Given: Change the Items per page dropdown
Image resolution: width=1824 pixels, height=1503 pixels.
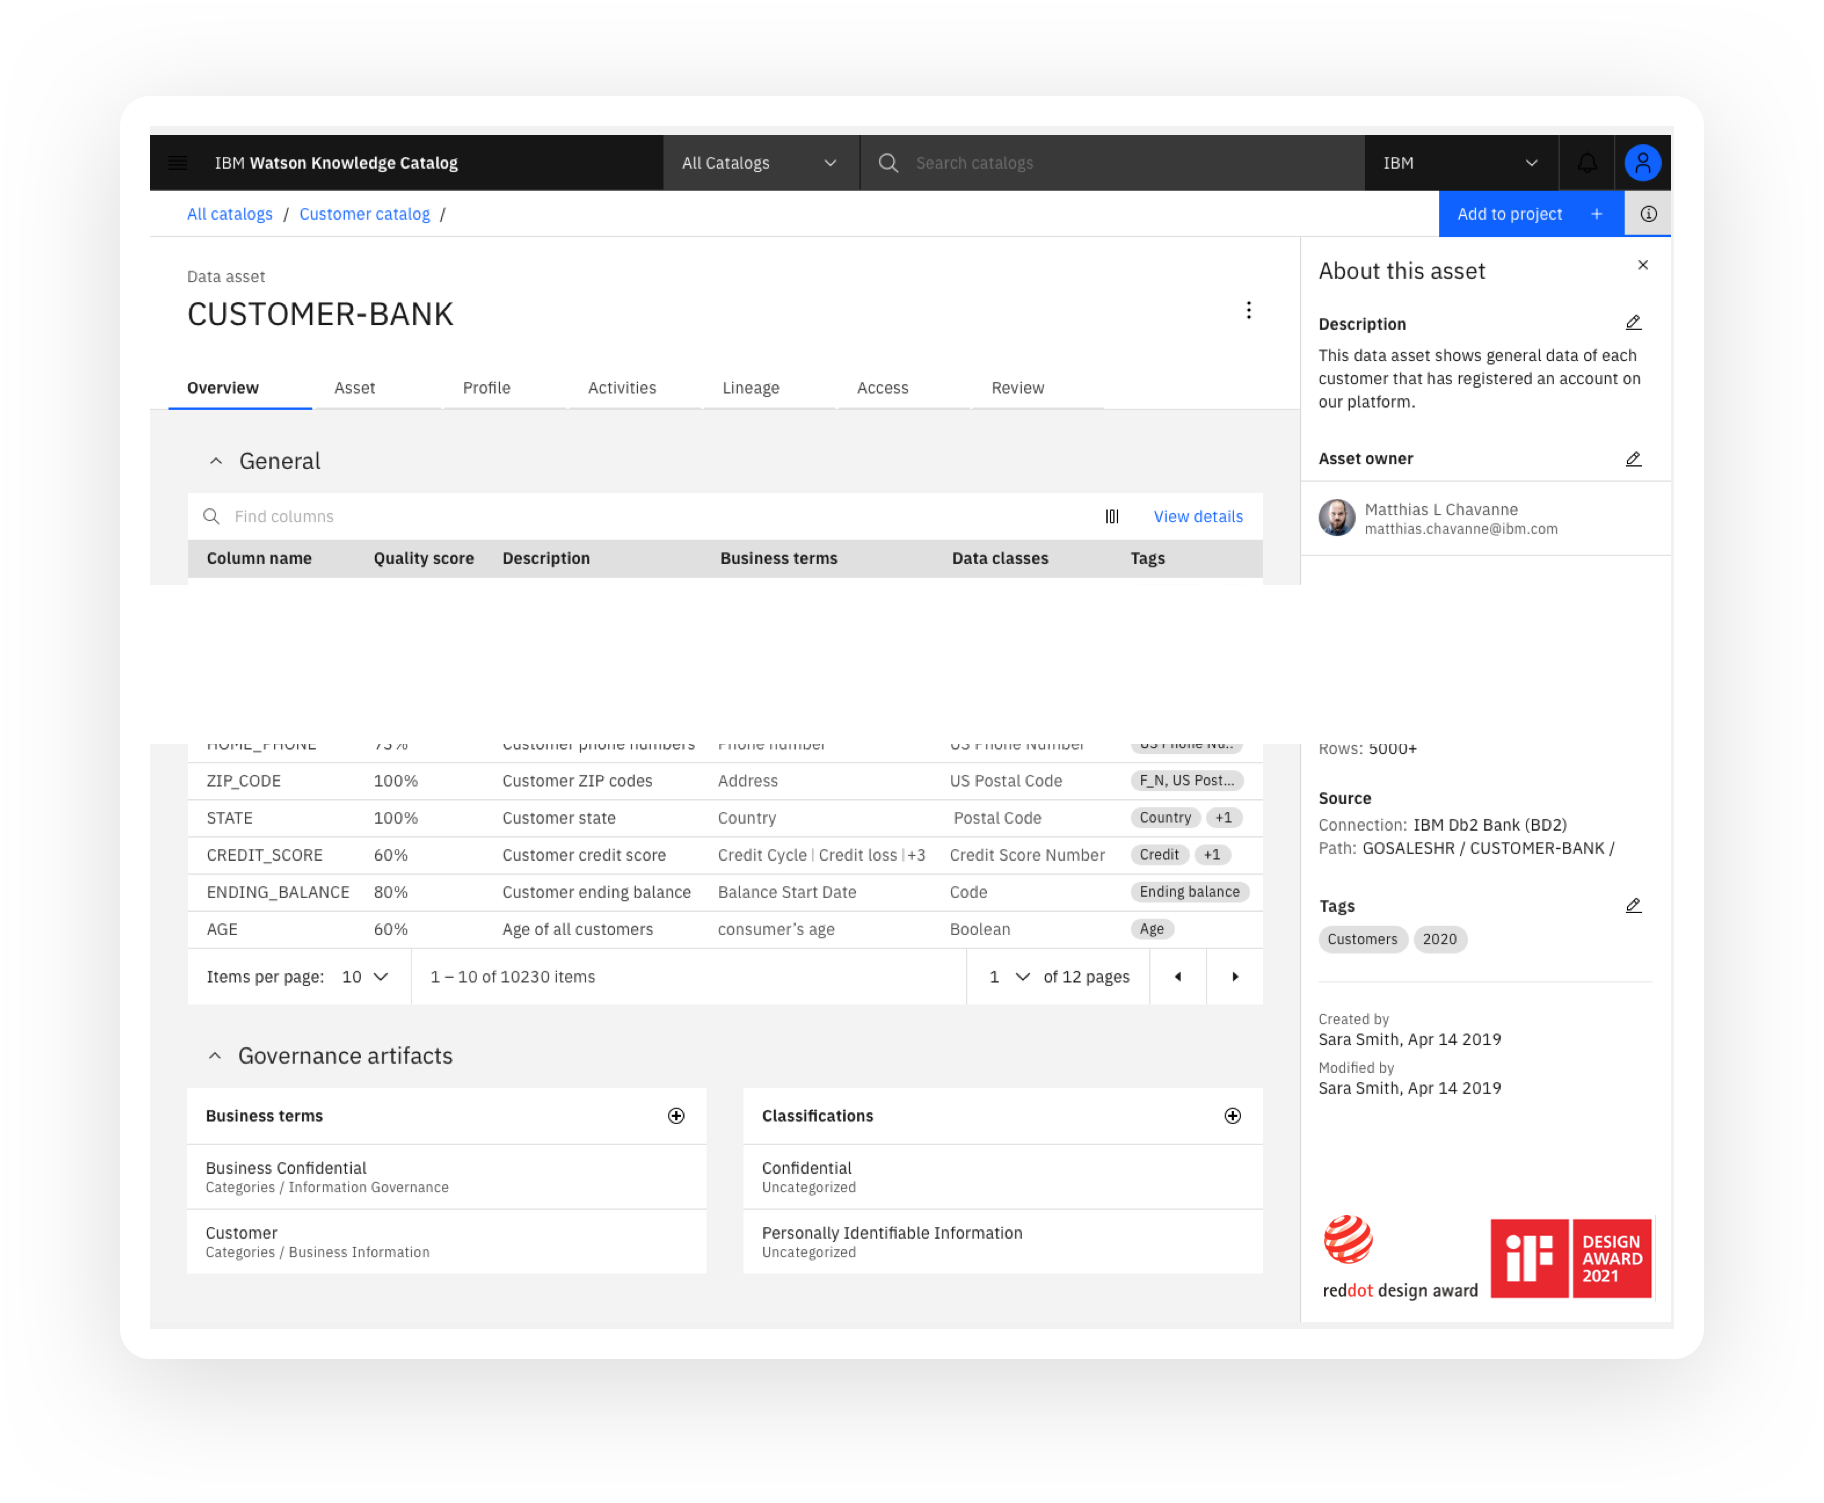Looking at the screenshot, I should tap(365, 977).
